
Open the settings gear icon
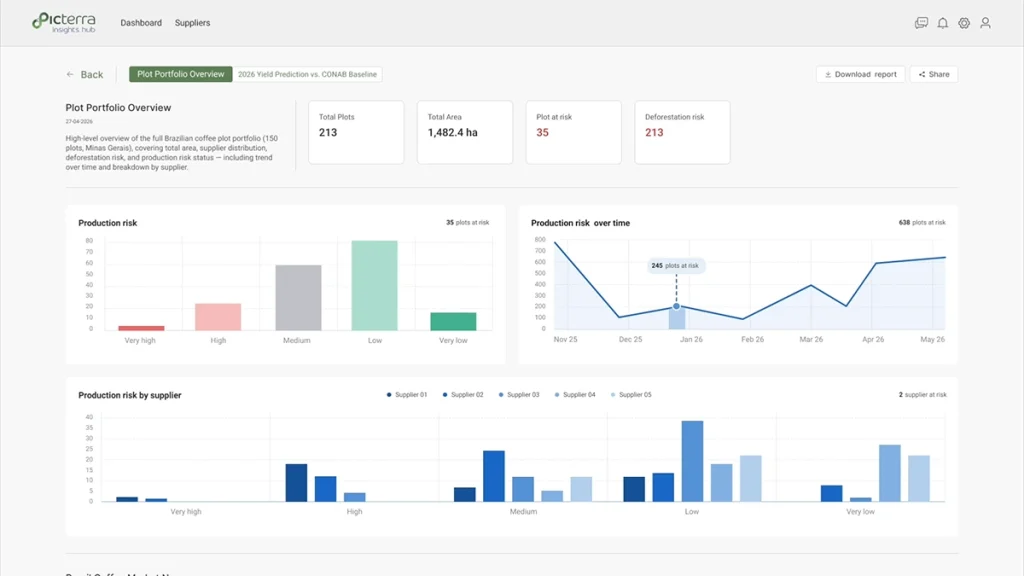pyautogui.click(x=964, y=23)
